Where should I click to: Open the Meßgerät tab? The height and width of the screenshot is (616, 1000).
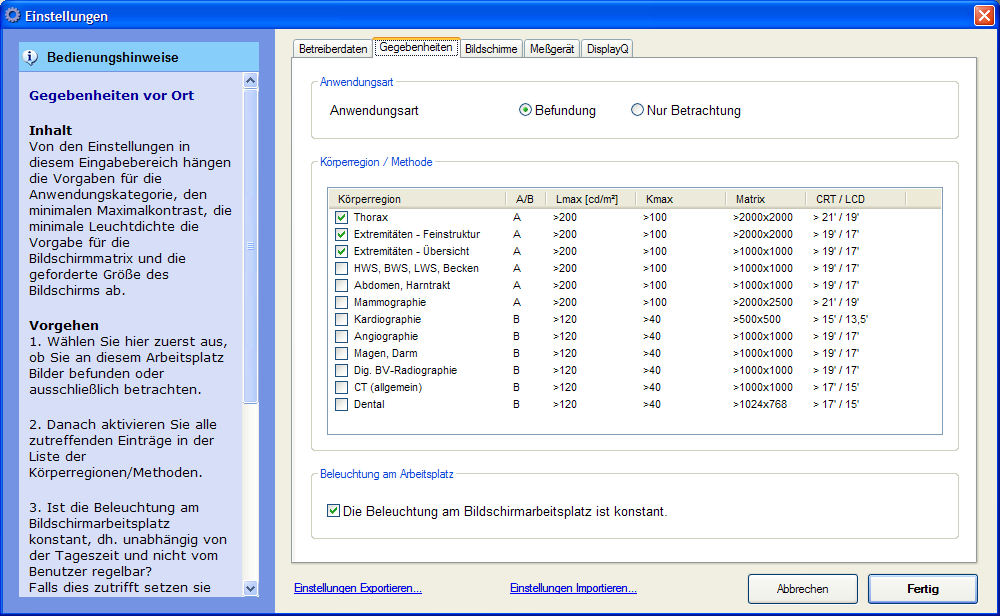click(552, 49)
